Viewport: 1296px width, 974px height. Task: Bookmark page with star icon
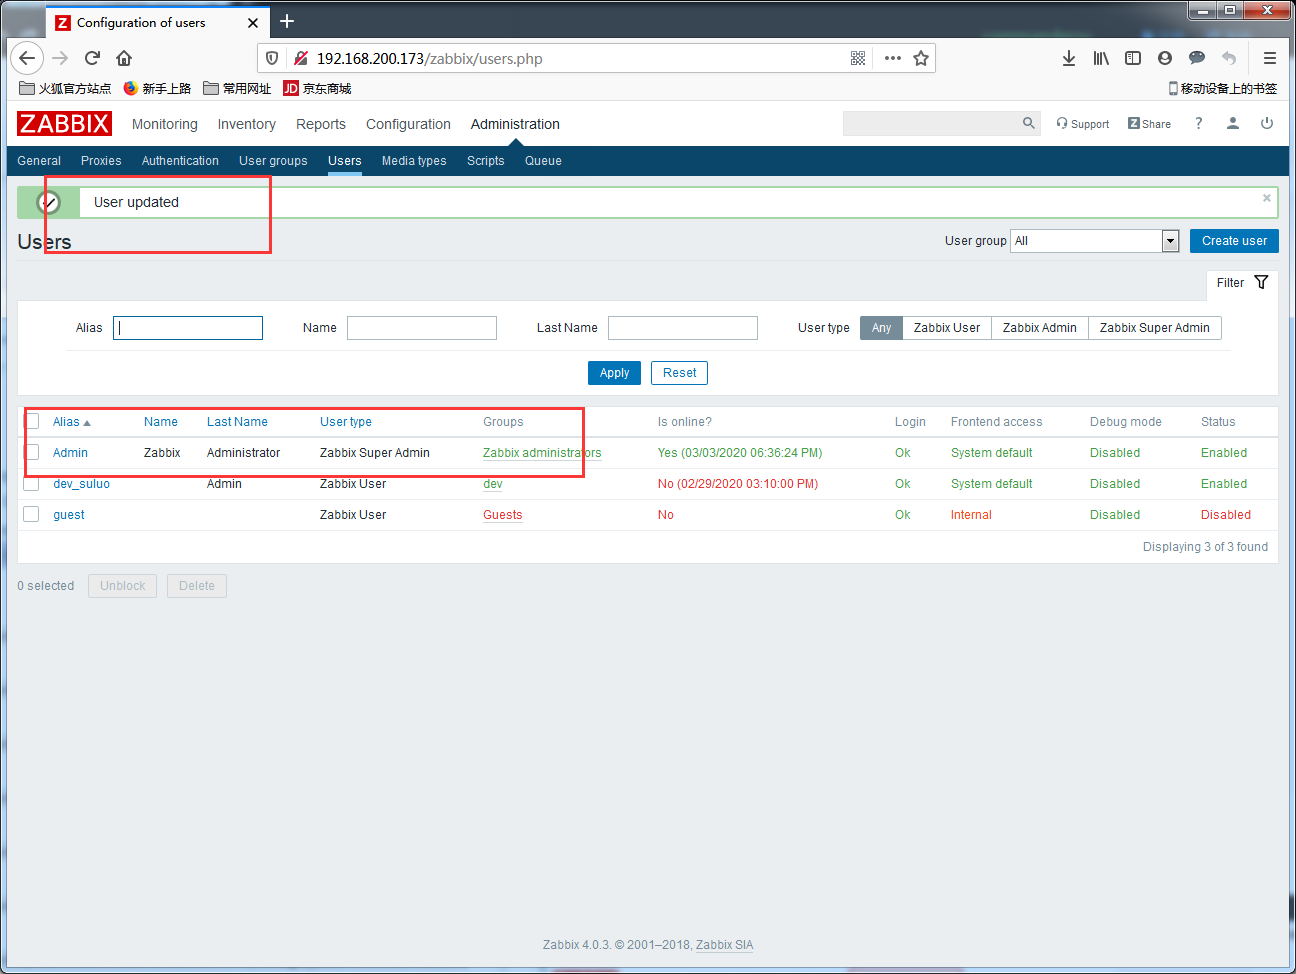point(921,58)
